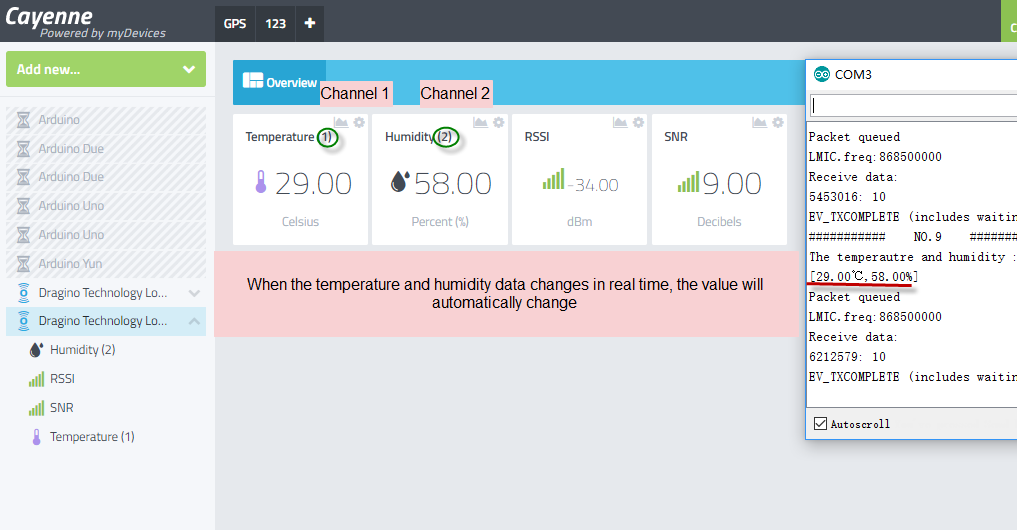Select Arduino device in sidebar
Image resolution: width=1017 pixels, height=530 pixels.
click(x=106, y=119)
